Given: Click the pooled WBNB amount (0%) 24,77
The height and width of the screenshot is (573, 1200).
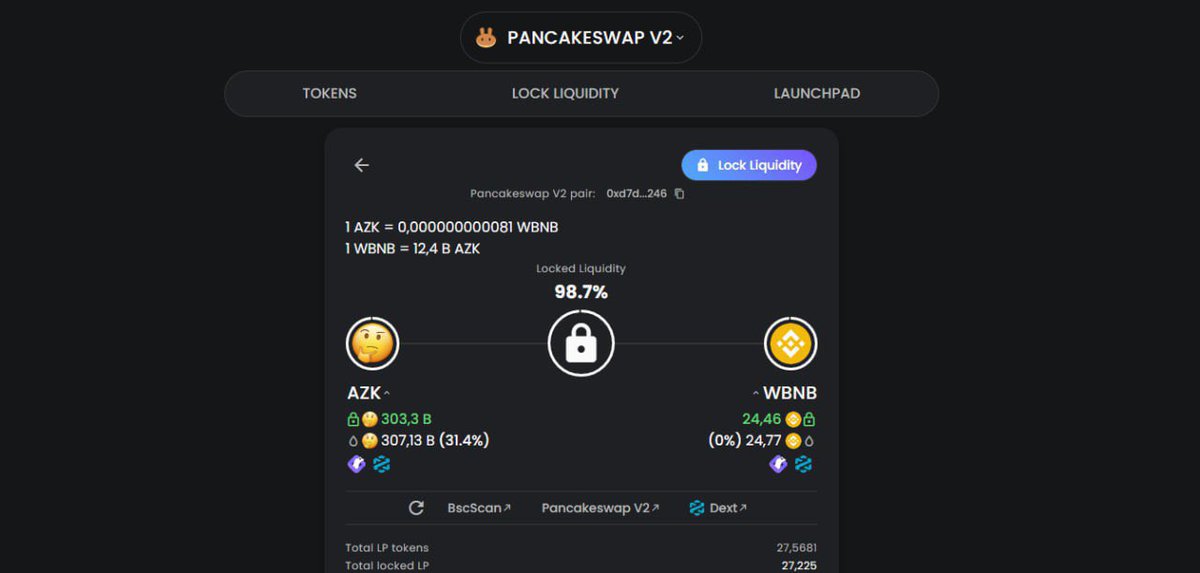Looking at the screenshot, I should [x=745, y=440].
